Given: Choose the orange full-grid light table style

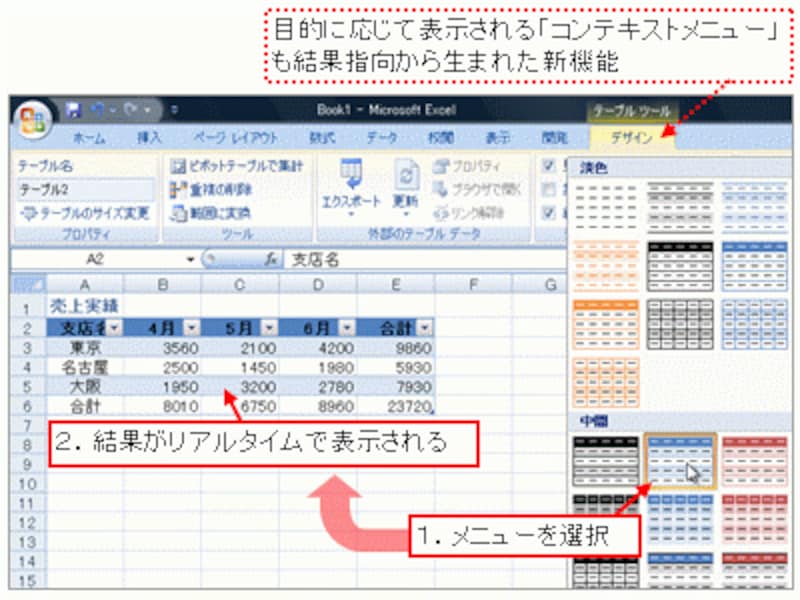Looking at the screenshot, I should [x=606, y=383].
